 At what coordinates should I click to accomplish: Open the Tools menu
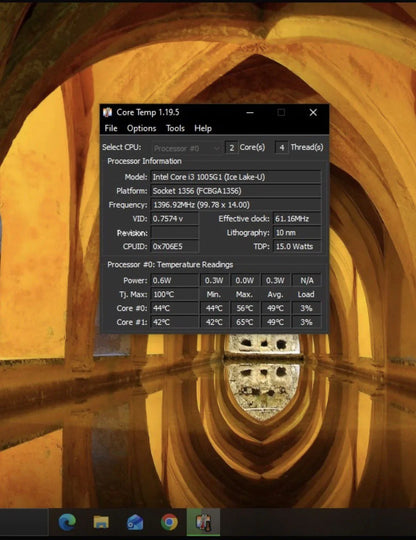175,128
